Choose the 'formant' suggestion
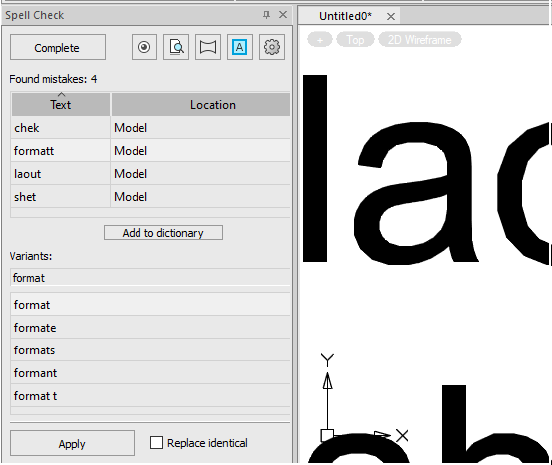552x465 pixels. point(150,373)
